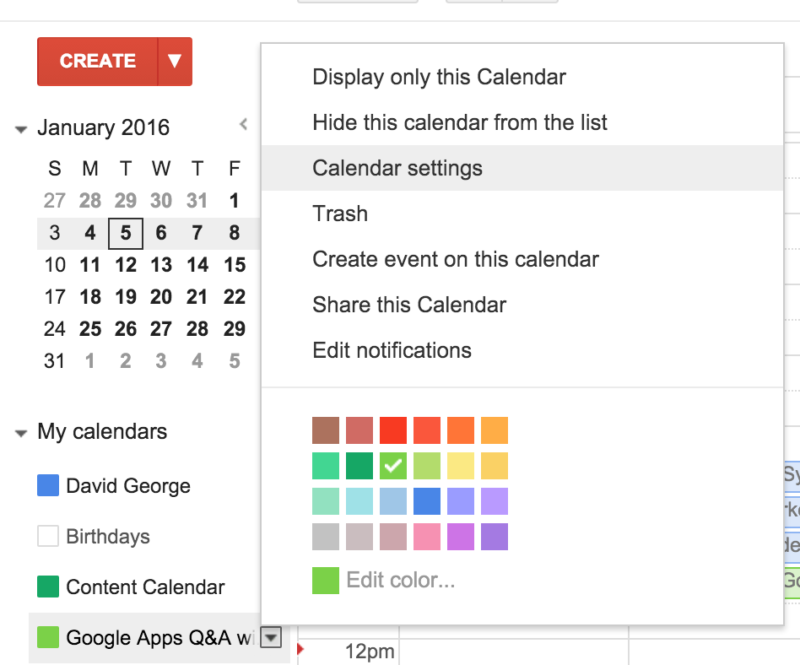Image resolution: width=800 pixels, height=665 pixels.
Task: Select January 5 in the mini calendar
Action: [125, 232]
